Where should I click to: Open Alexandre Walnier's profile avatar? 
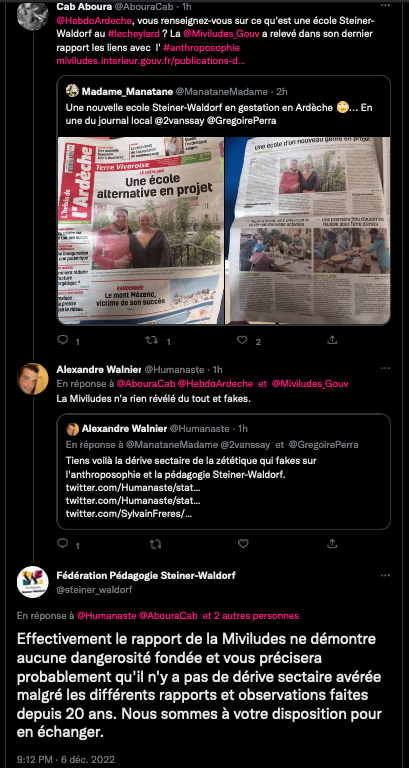pos(33,379)
